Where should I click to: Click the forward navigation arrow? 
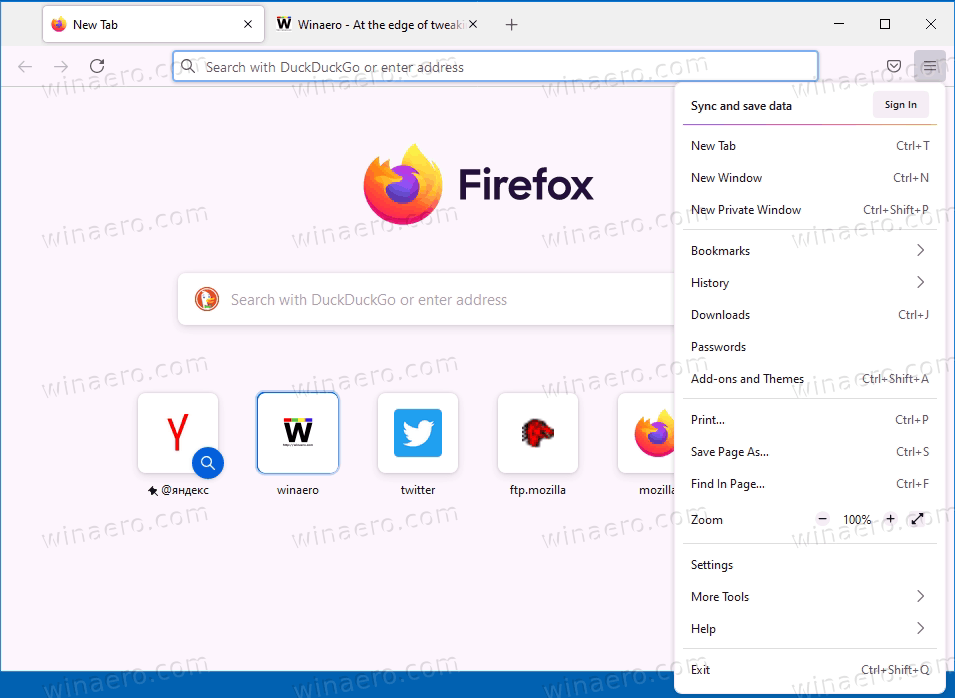coord(60,66)
